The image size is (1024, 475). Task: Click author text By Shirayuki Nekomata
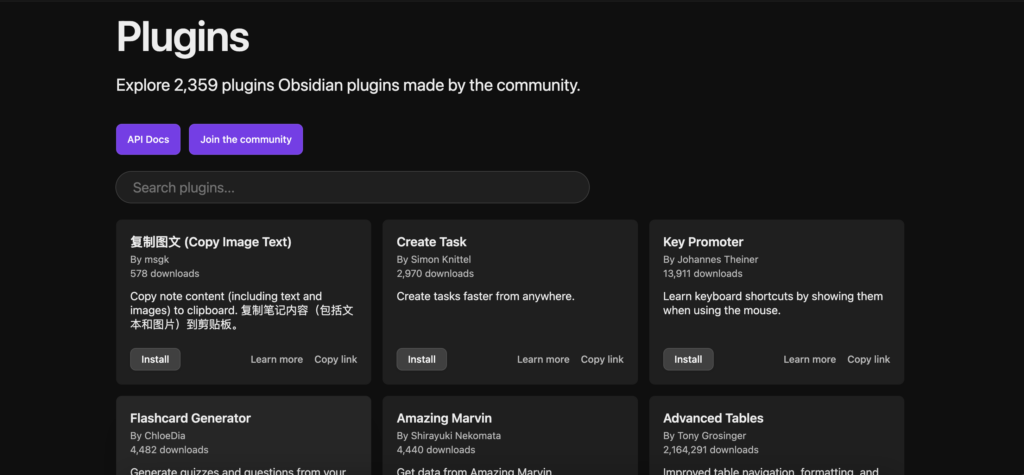tap(449, 436)
